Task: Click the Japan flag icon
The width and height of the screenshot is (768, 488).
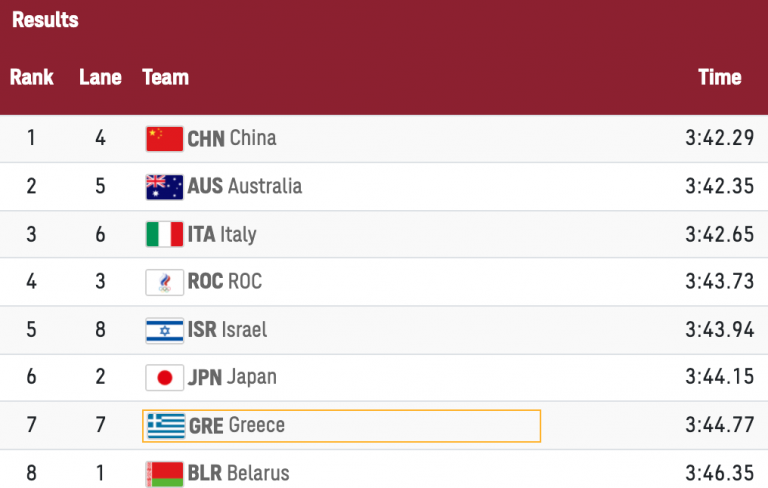Action: click(164, 378)
